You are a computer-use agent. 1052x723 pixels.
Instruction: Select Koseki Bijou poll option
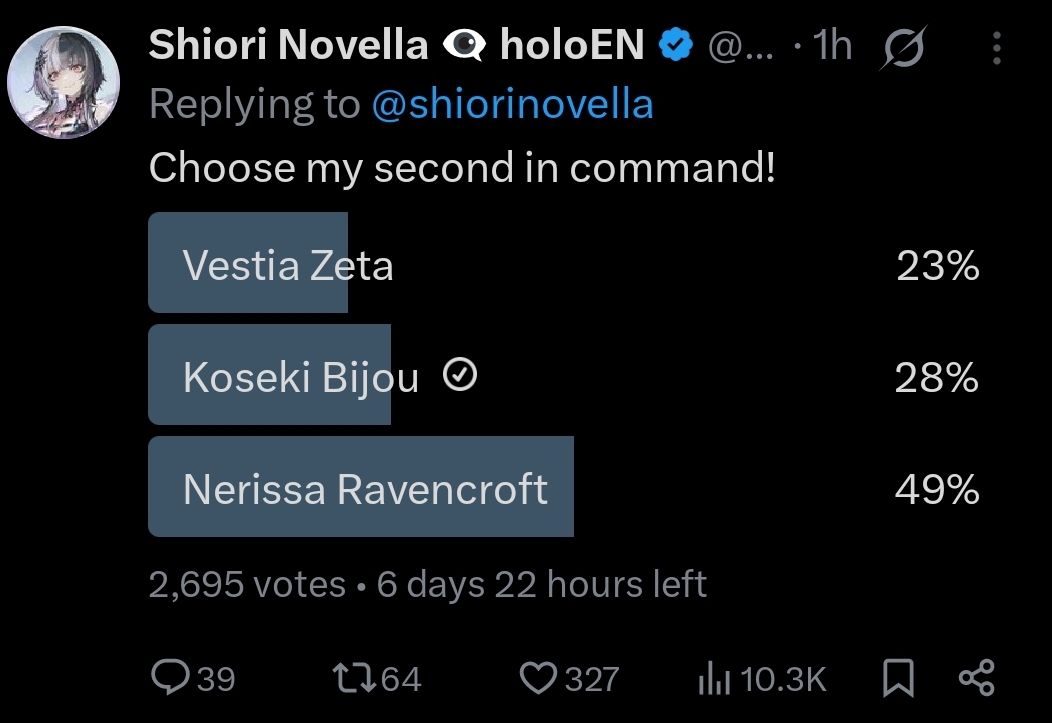(300, 378)
